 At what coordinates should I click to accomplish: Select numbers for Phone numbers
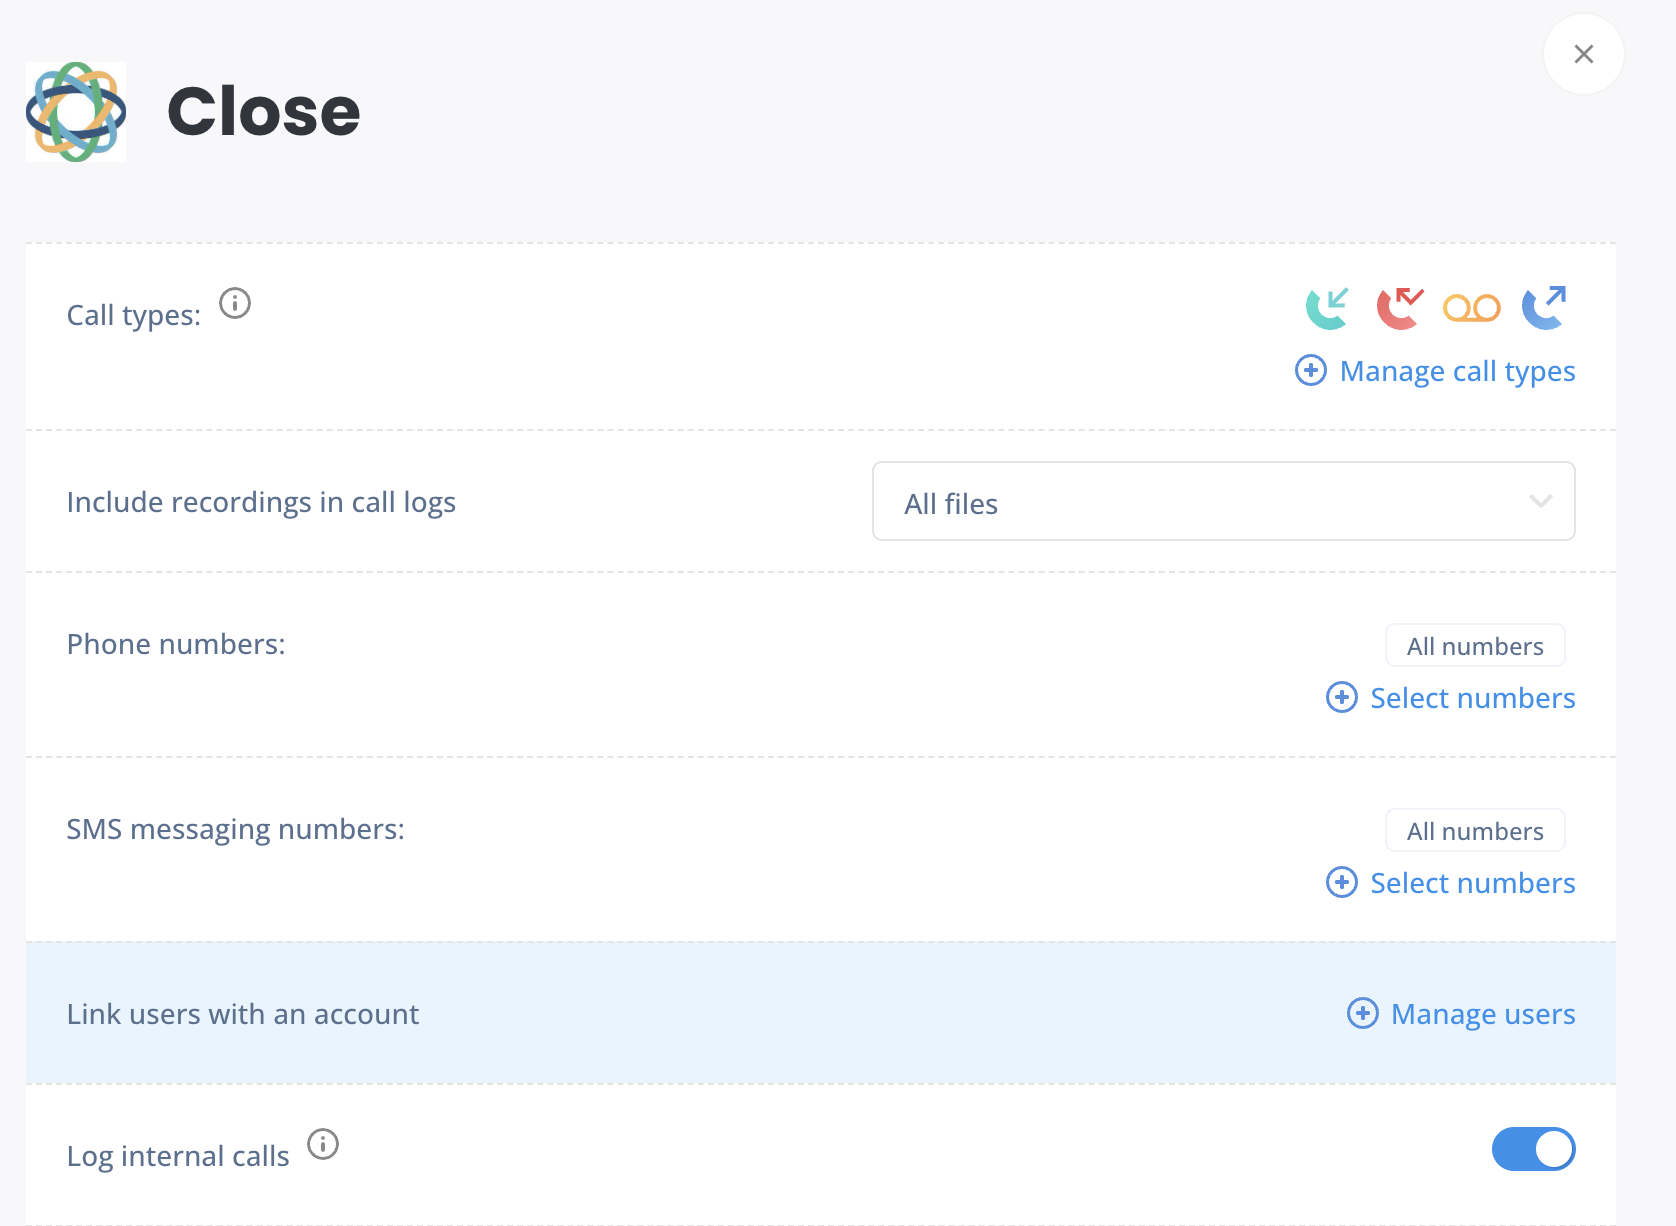point(1472,698)
